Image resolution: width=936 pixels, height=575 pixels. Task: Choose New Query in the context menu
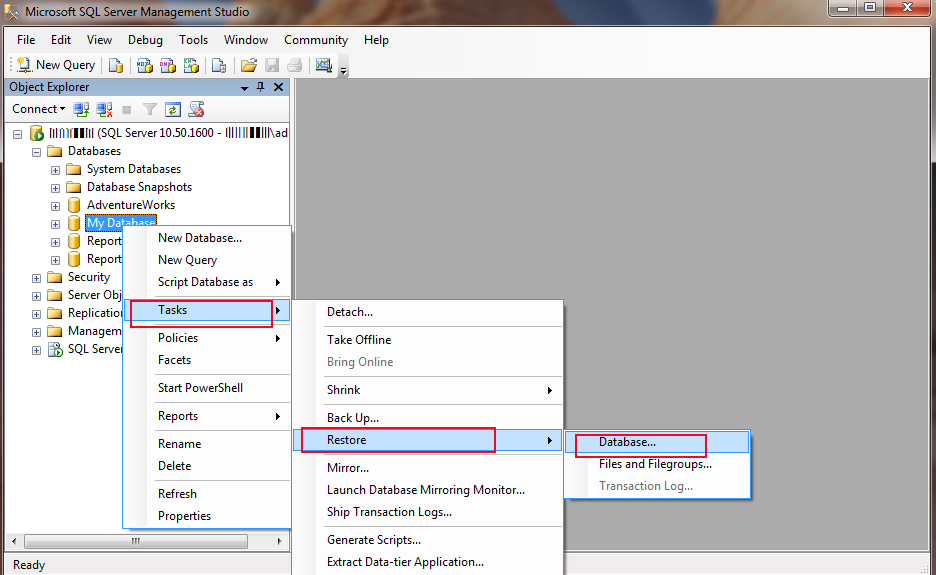[207, 260]
